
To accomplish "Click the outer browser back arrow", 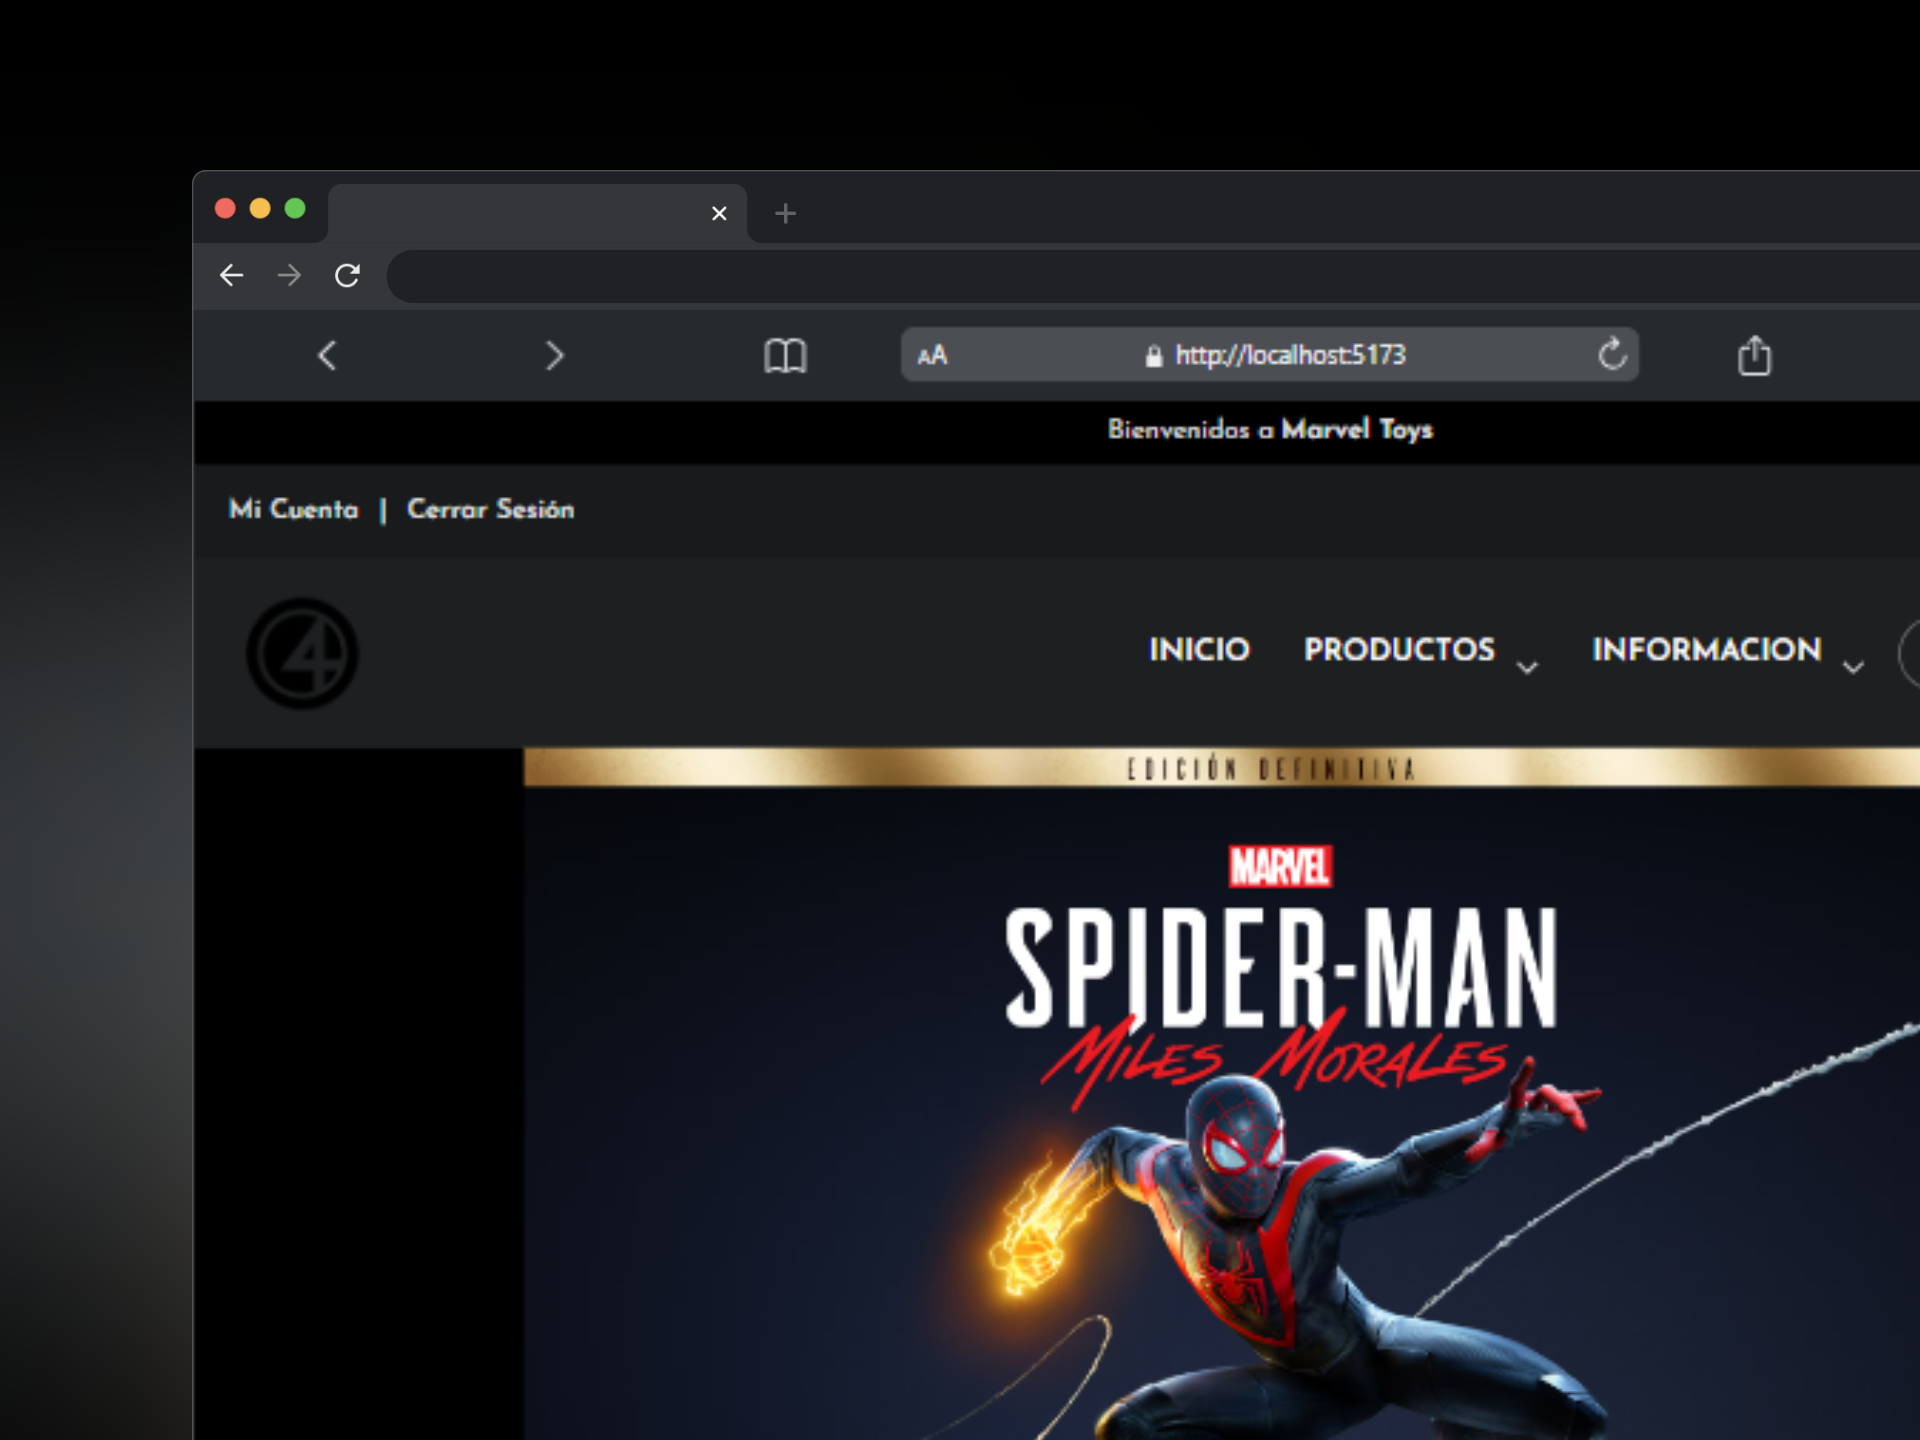I will (x=231, y=275).
